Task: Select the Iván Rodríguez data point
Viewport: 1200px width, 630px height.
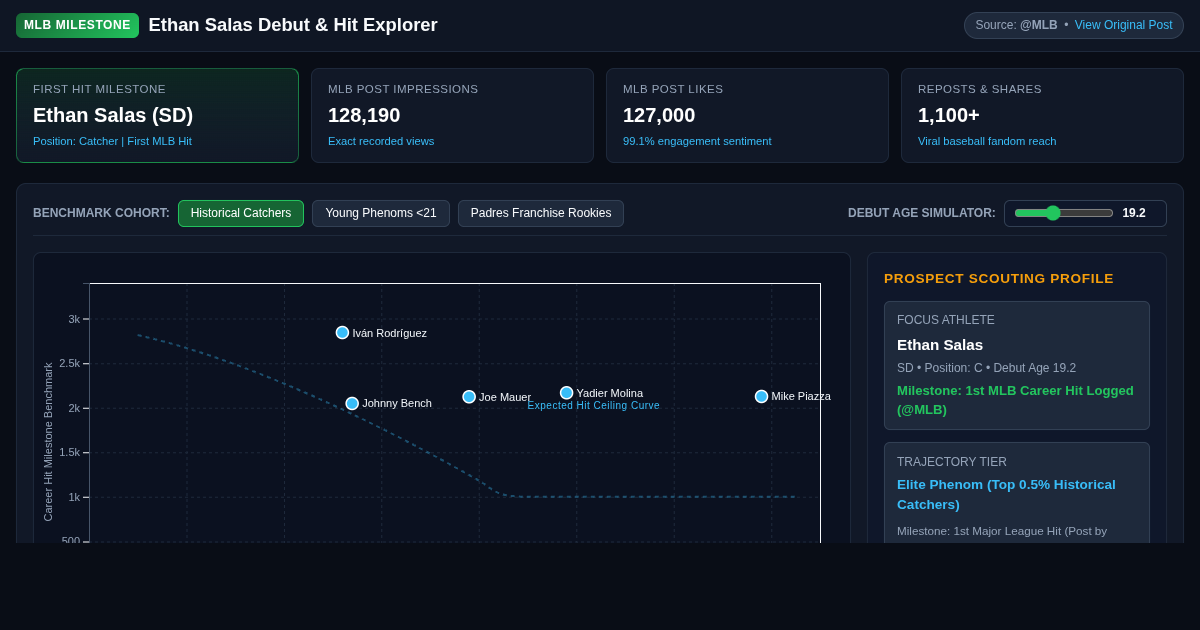Action: 342,333
